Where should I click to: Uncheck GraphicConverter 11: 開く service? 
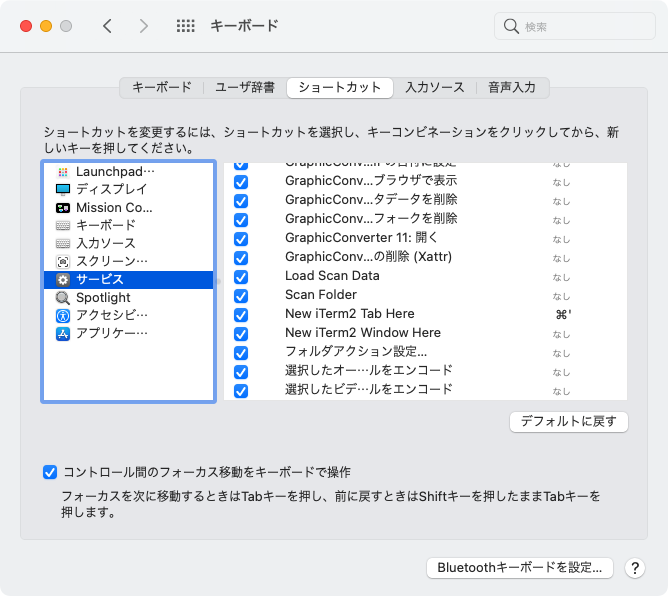click(241, 239)
